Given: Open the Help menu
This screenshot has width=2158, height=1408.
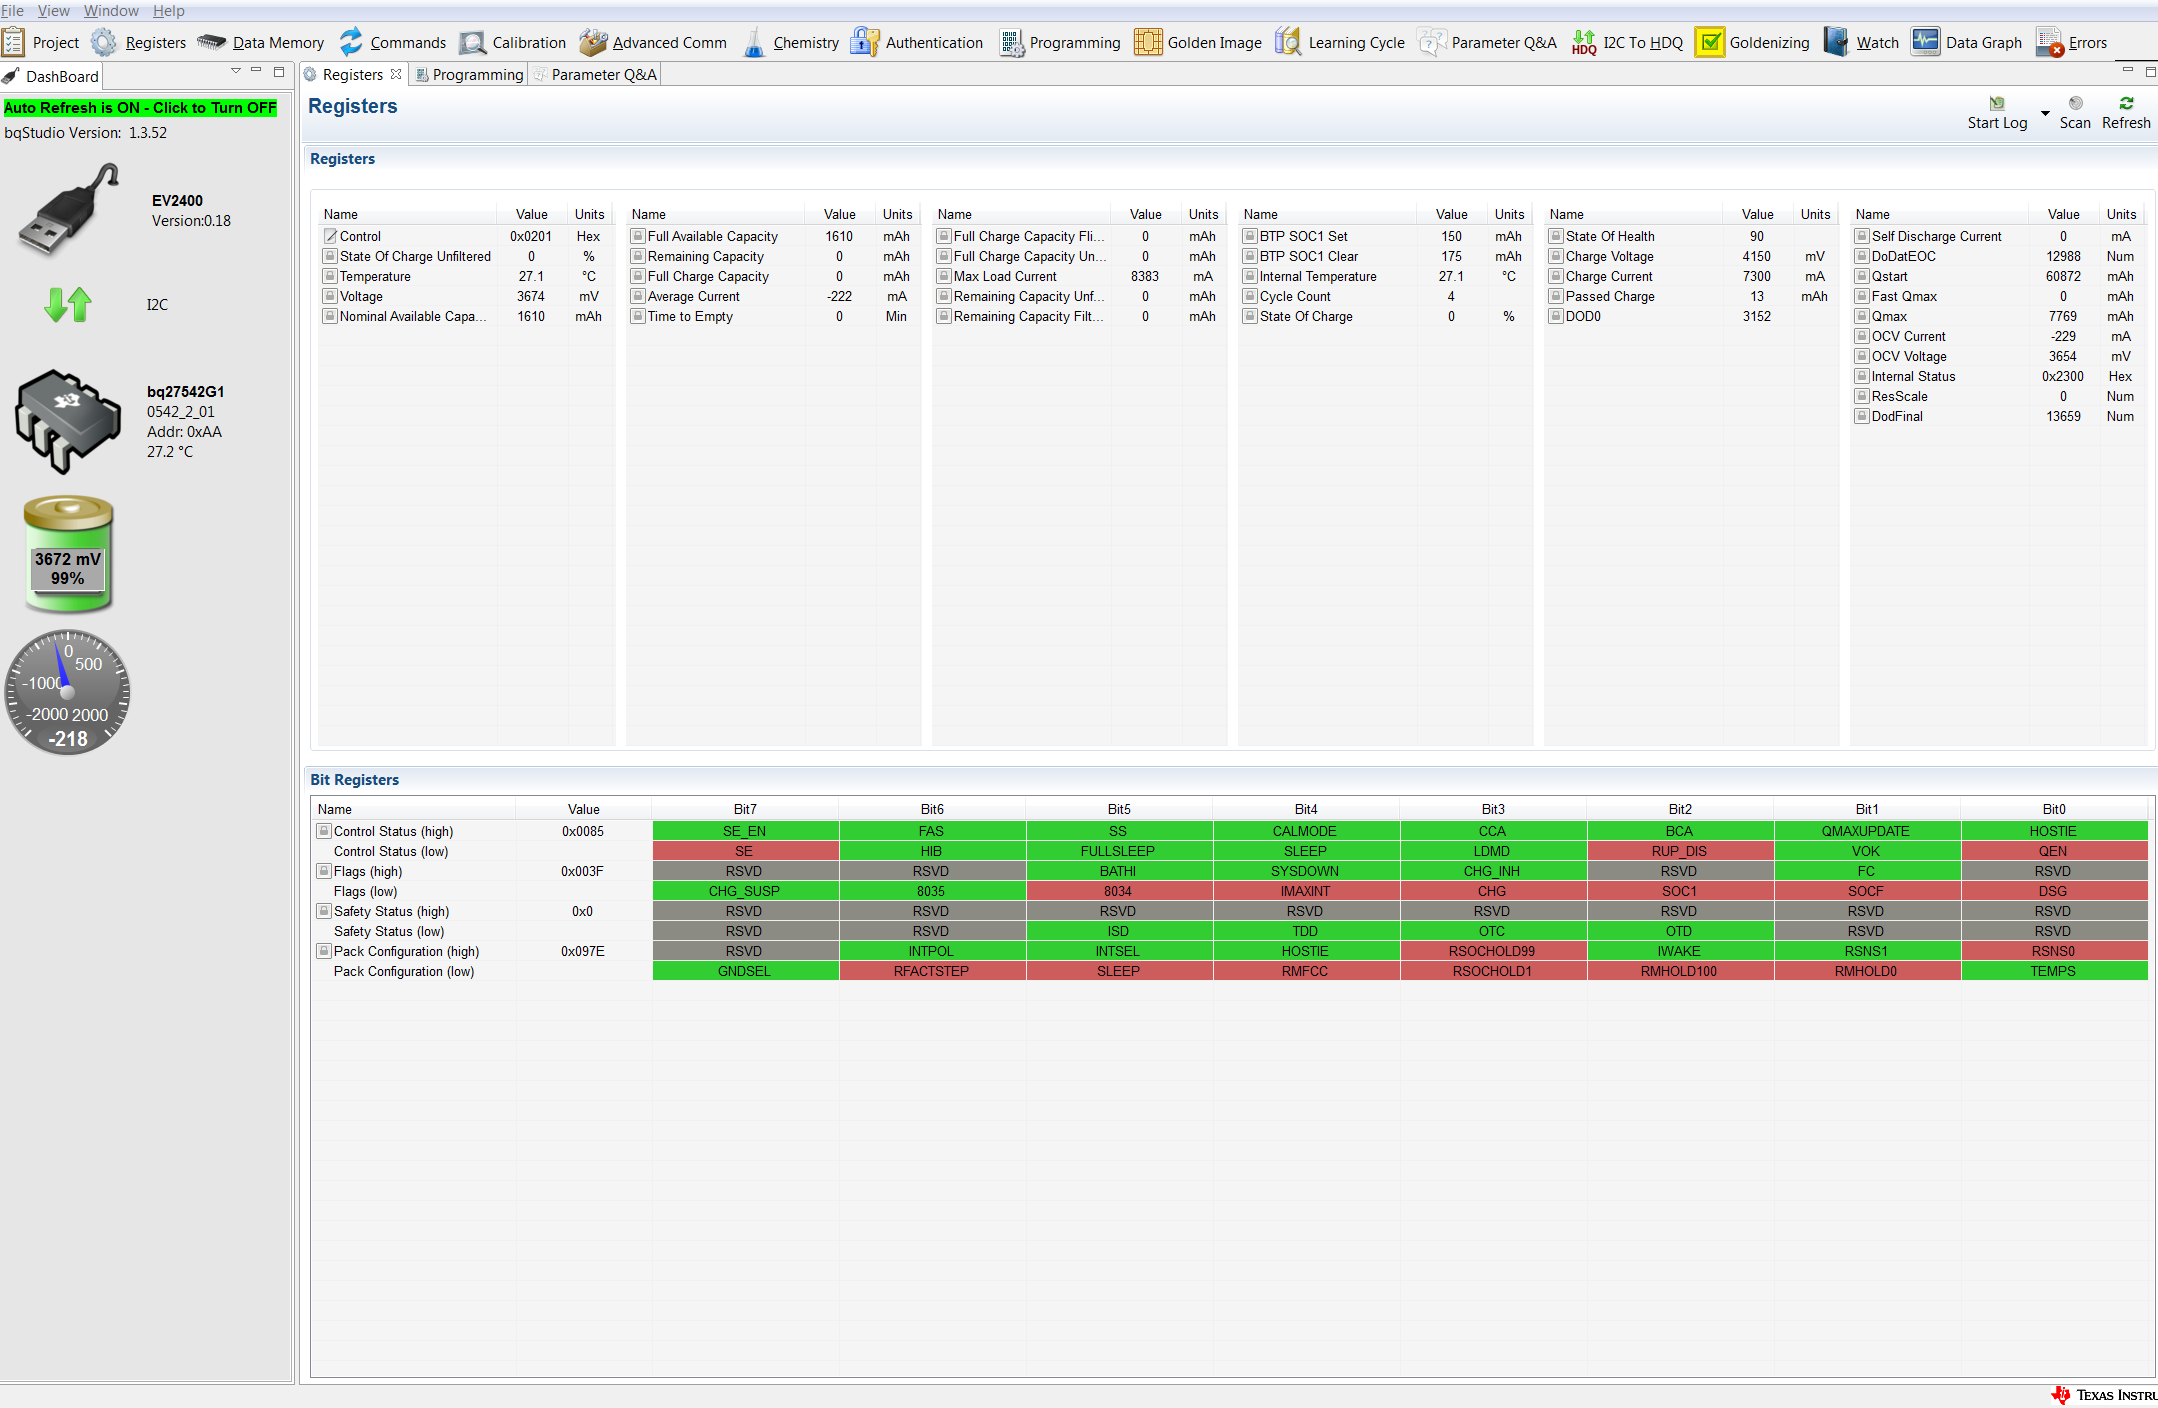Looking at the screenshot, I should click(x=169, y=10).
